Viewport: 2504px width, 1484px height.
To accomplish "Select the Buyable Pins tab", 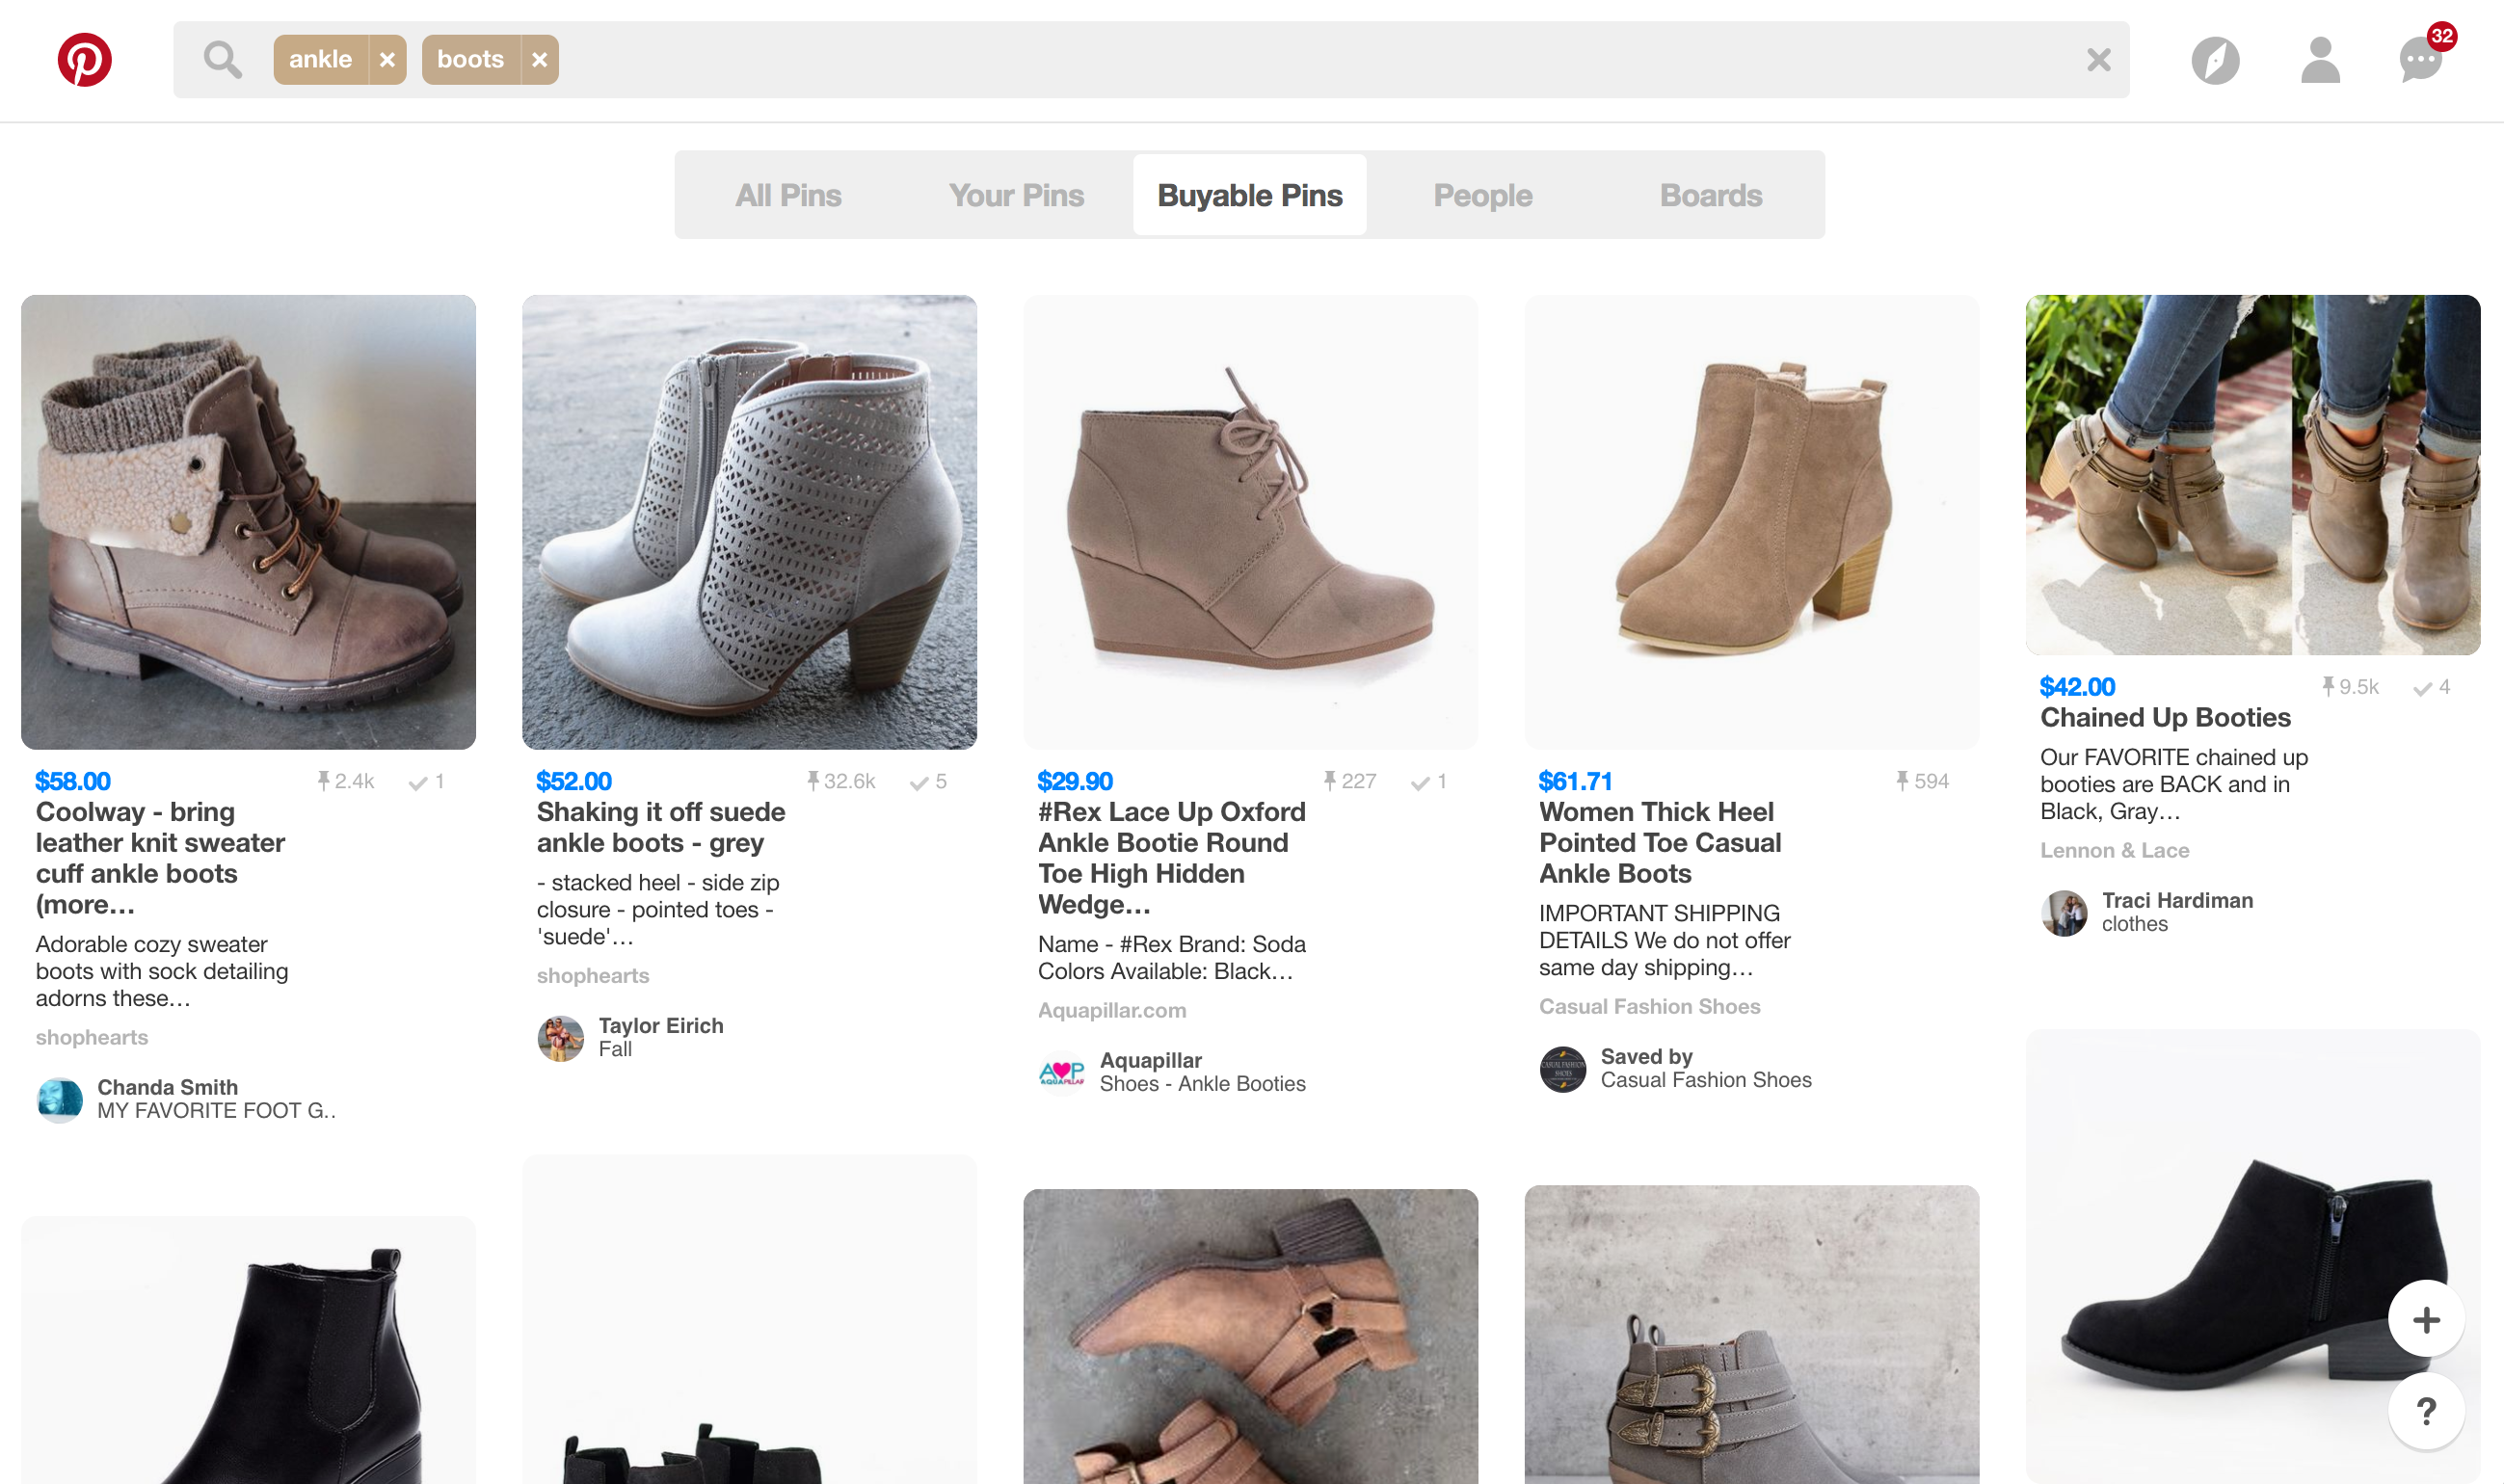I will pos(1249,195).
